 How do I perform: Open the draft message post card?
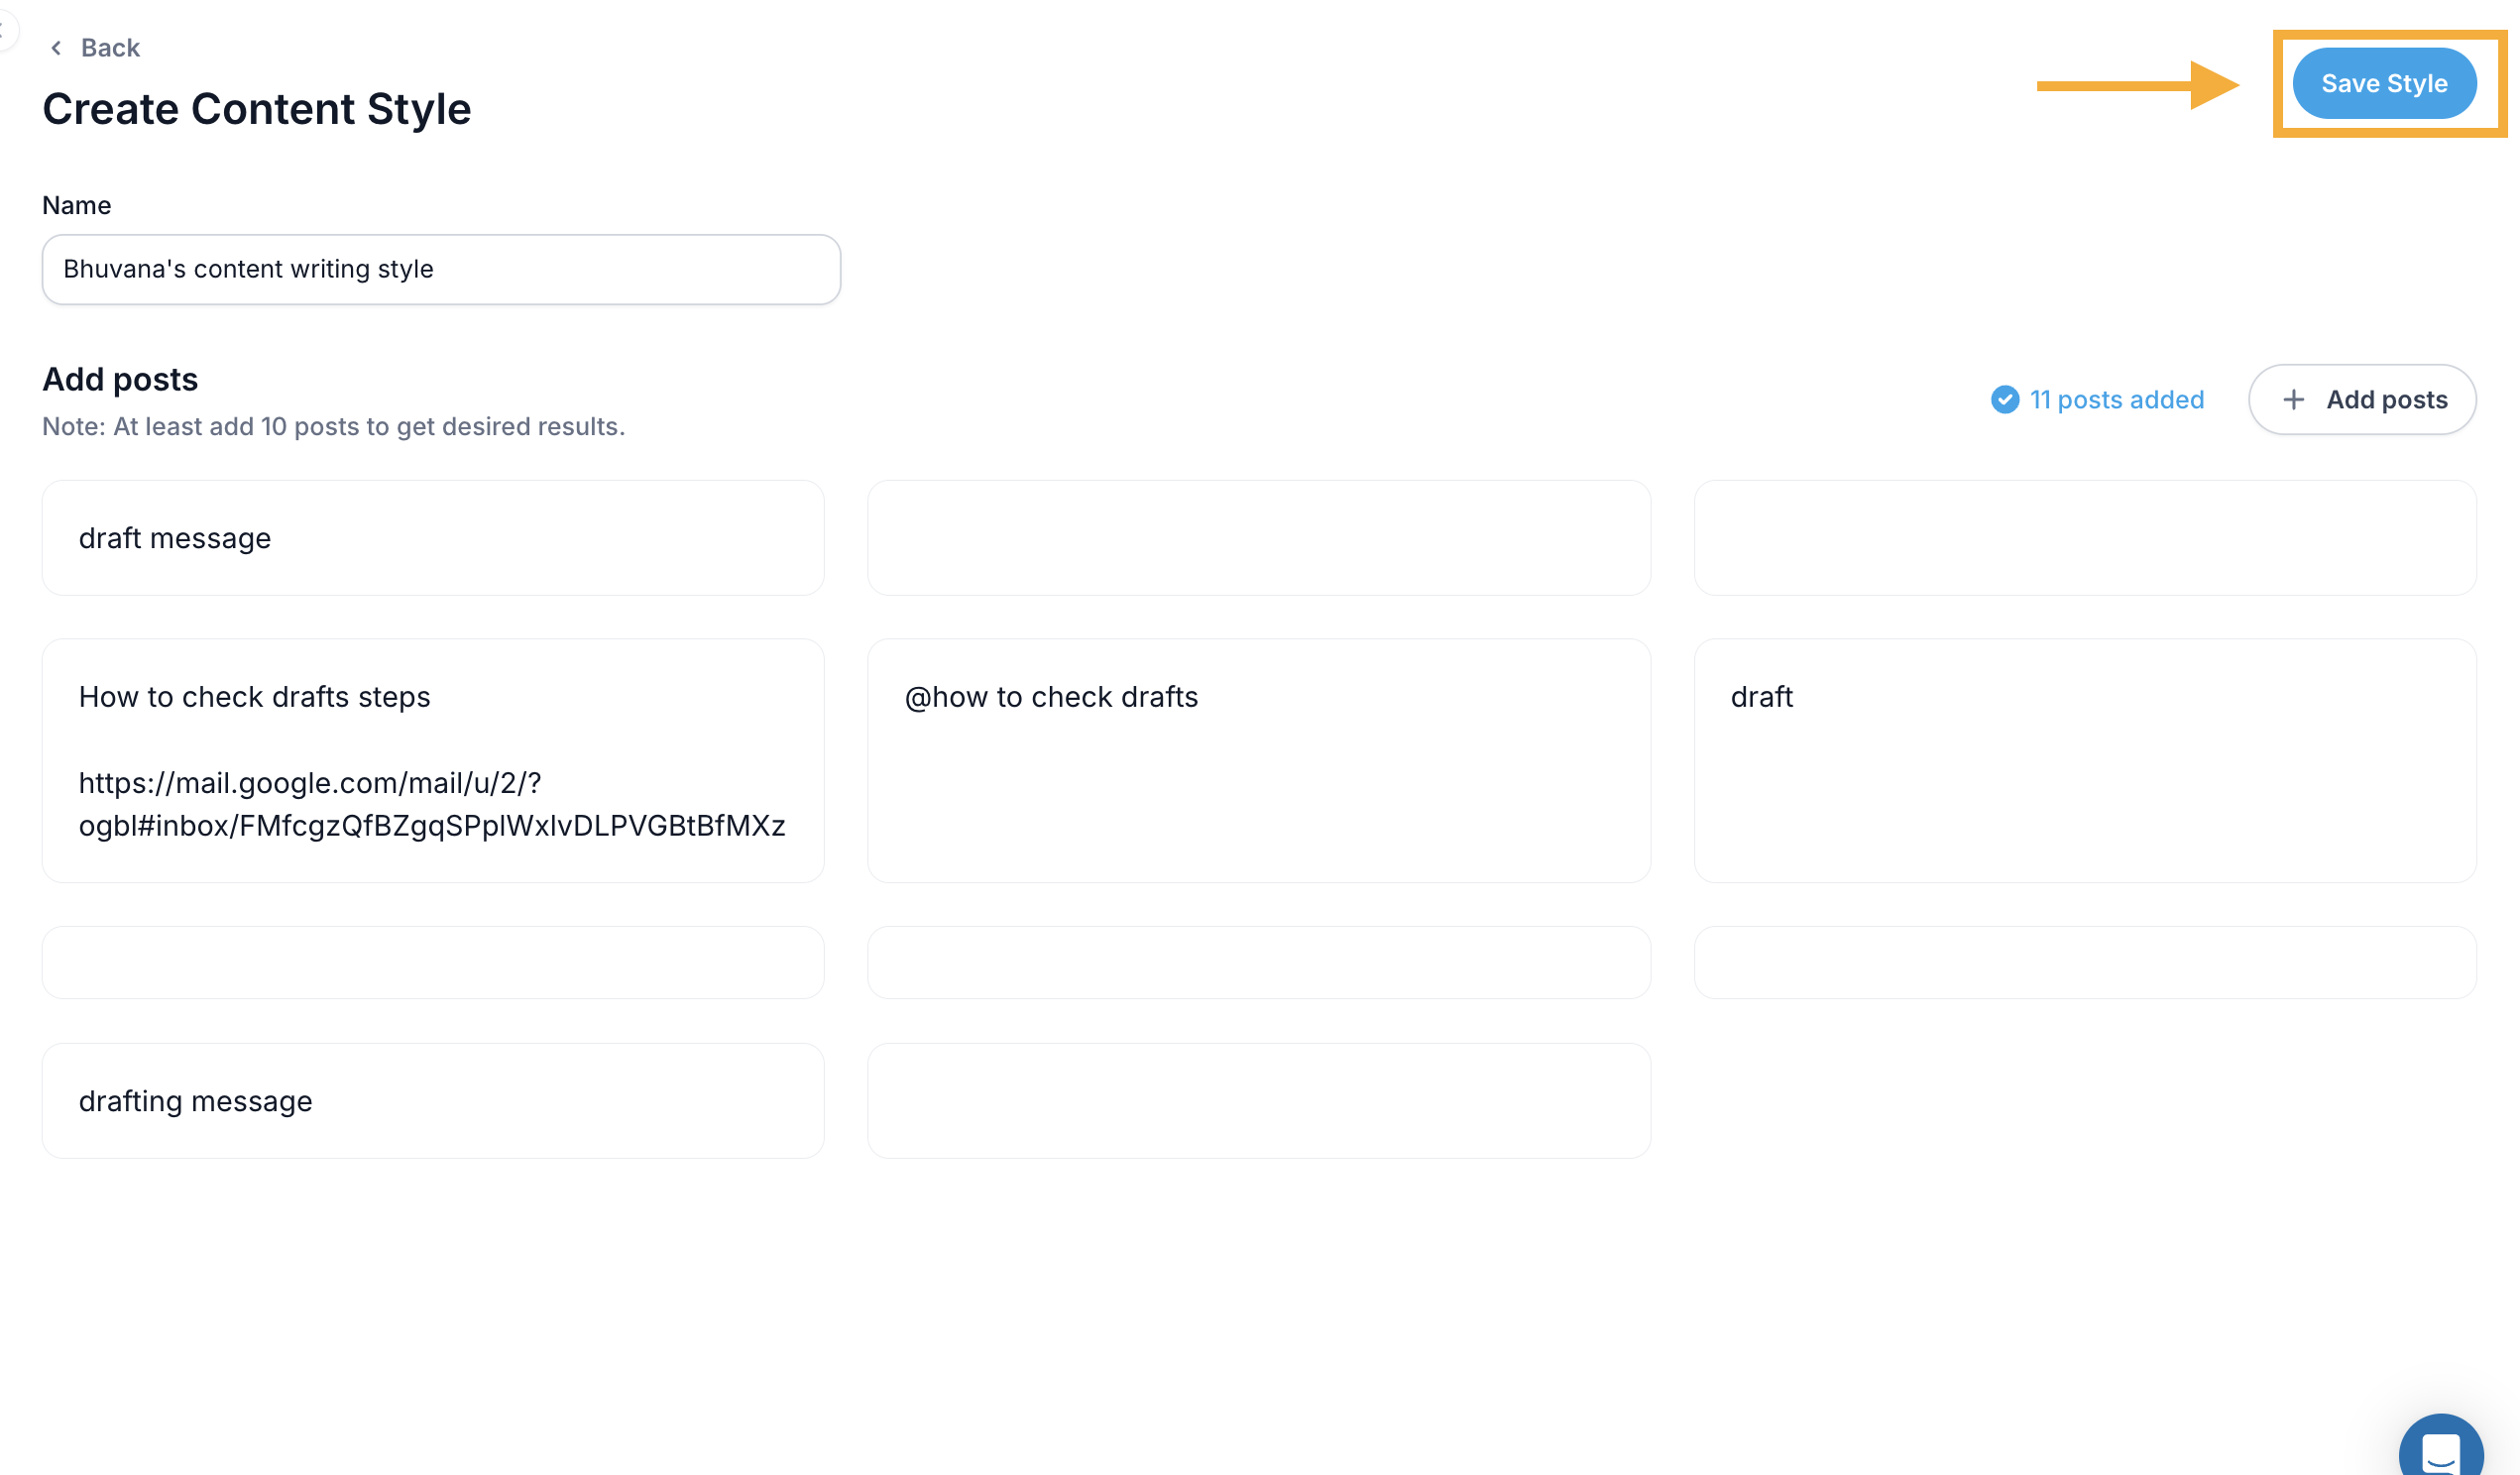433,538
